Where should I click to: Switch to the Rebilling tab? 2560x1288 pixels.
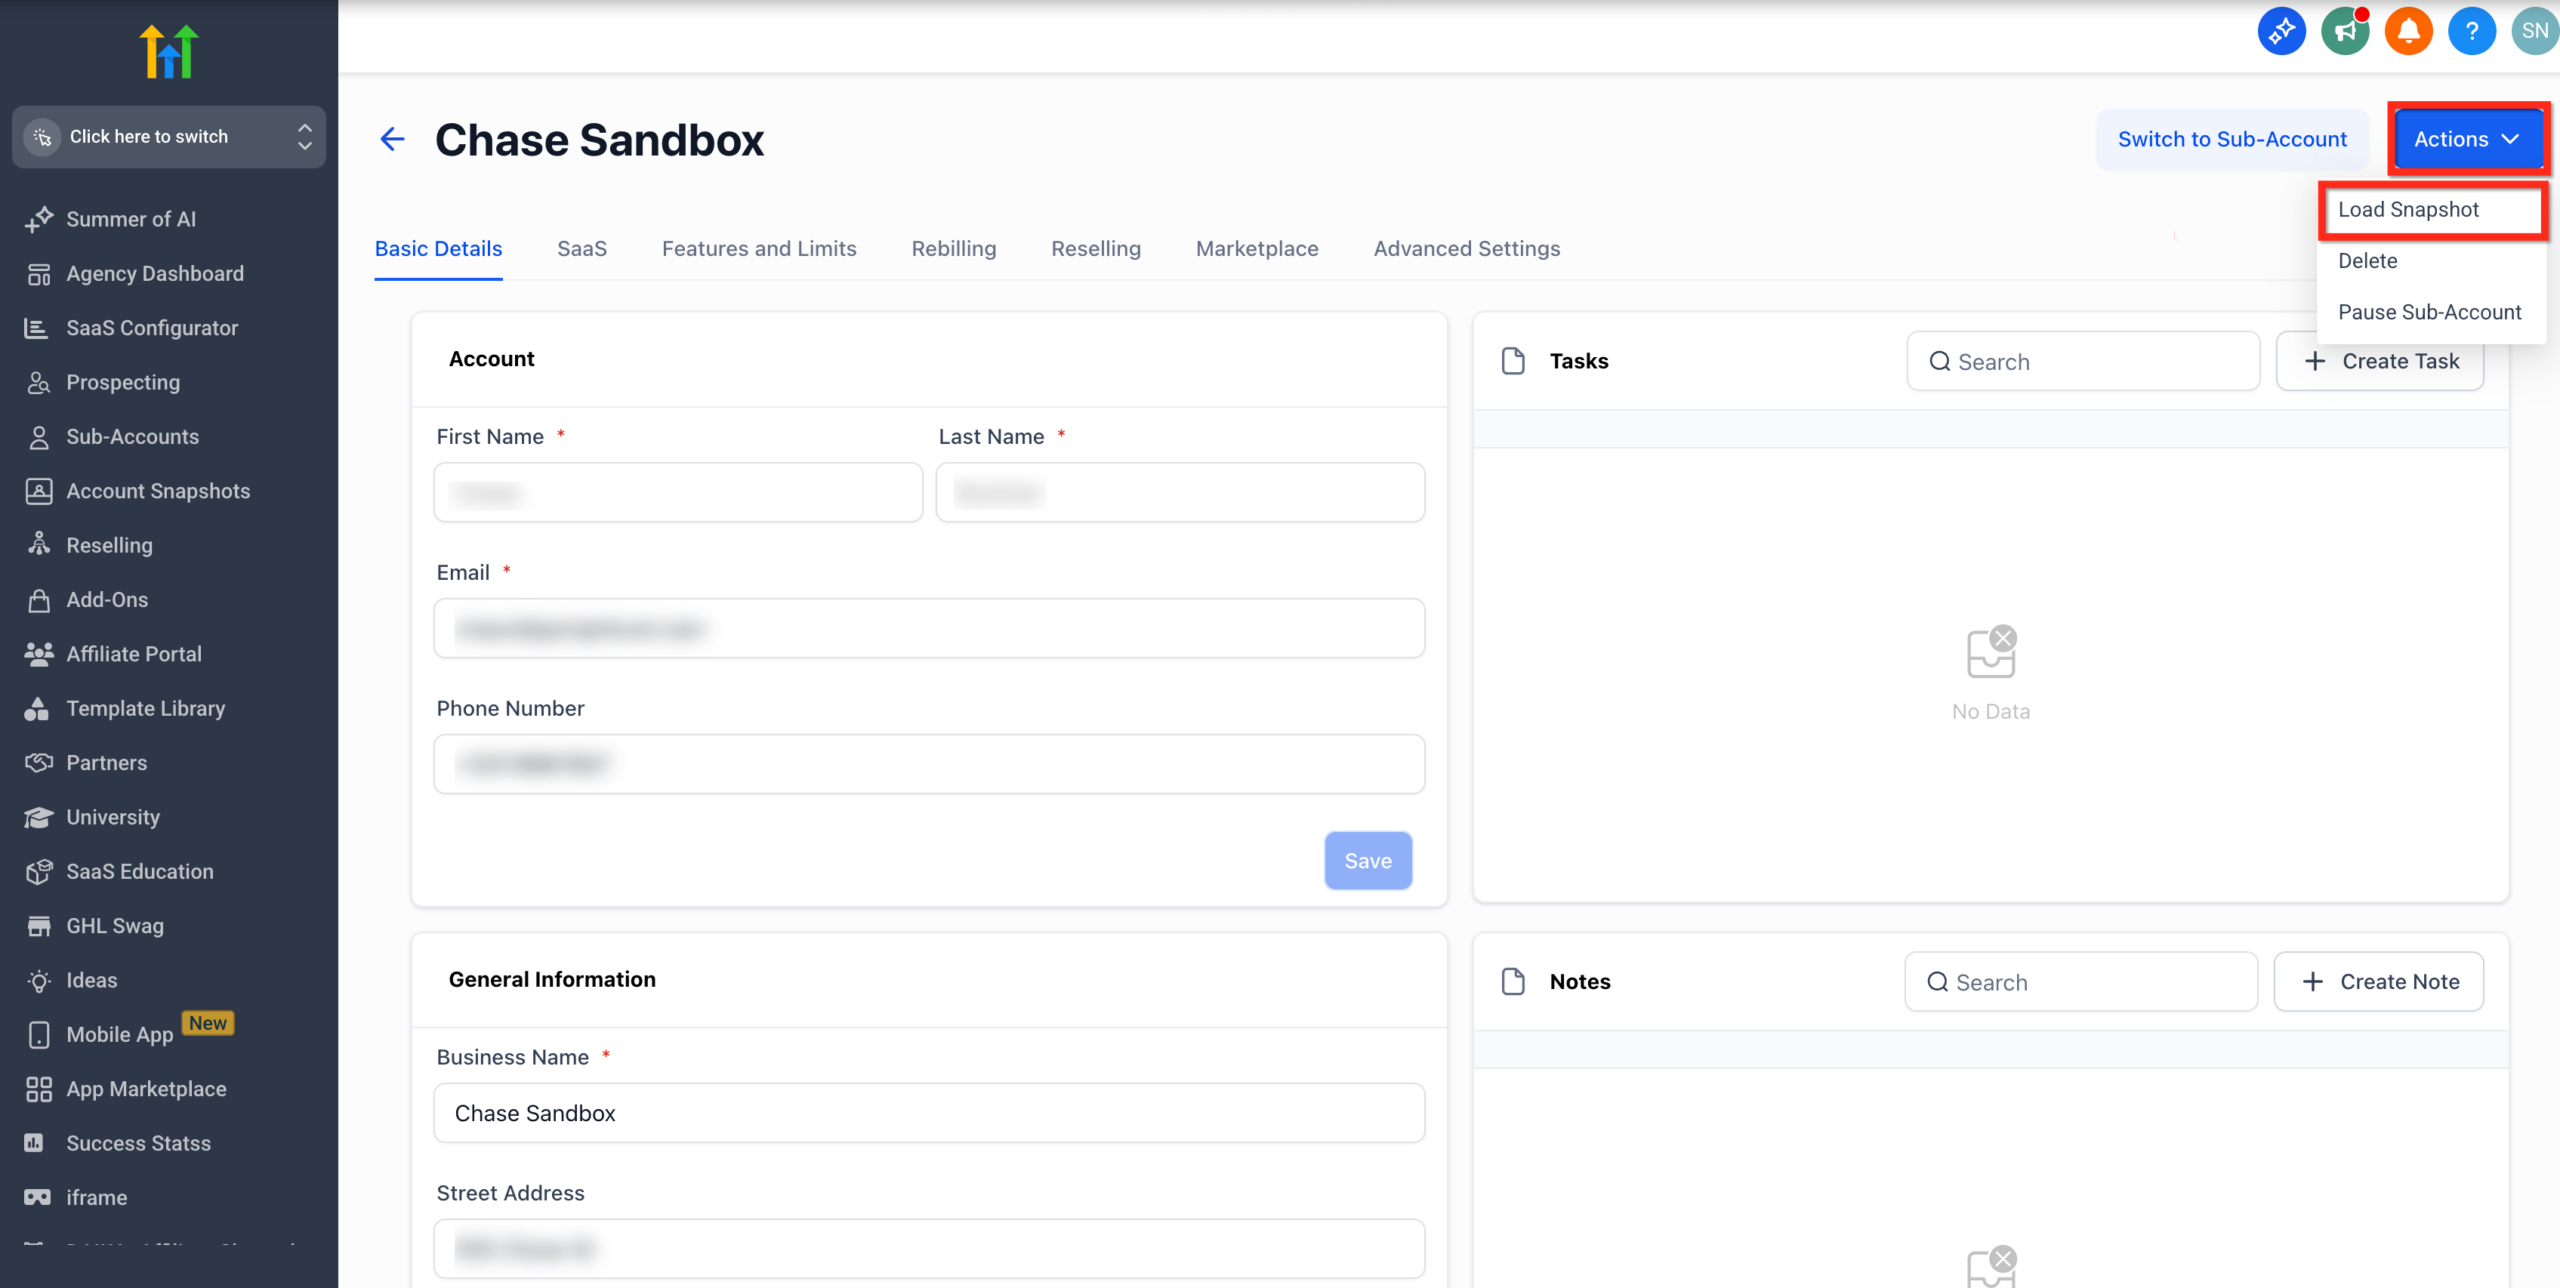click(953, 249)
